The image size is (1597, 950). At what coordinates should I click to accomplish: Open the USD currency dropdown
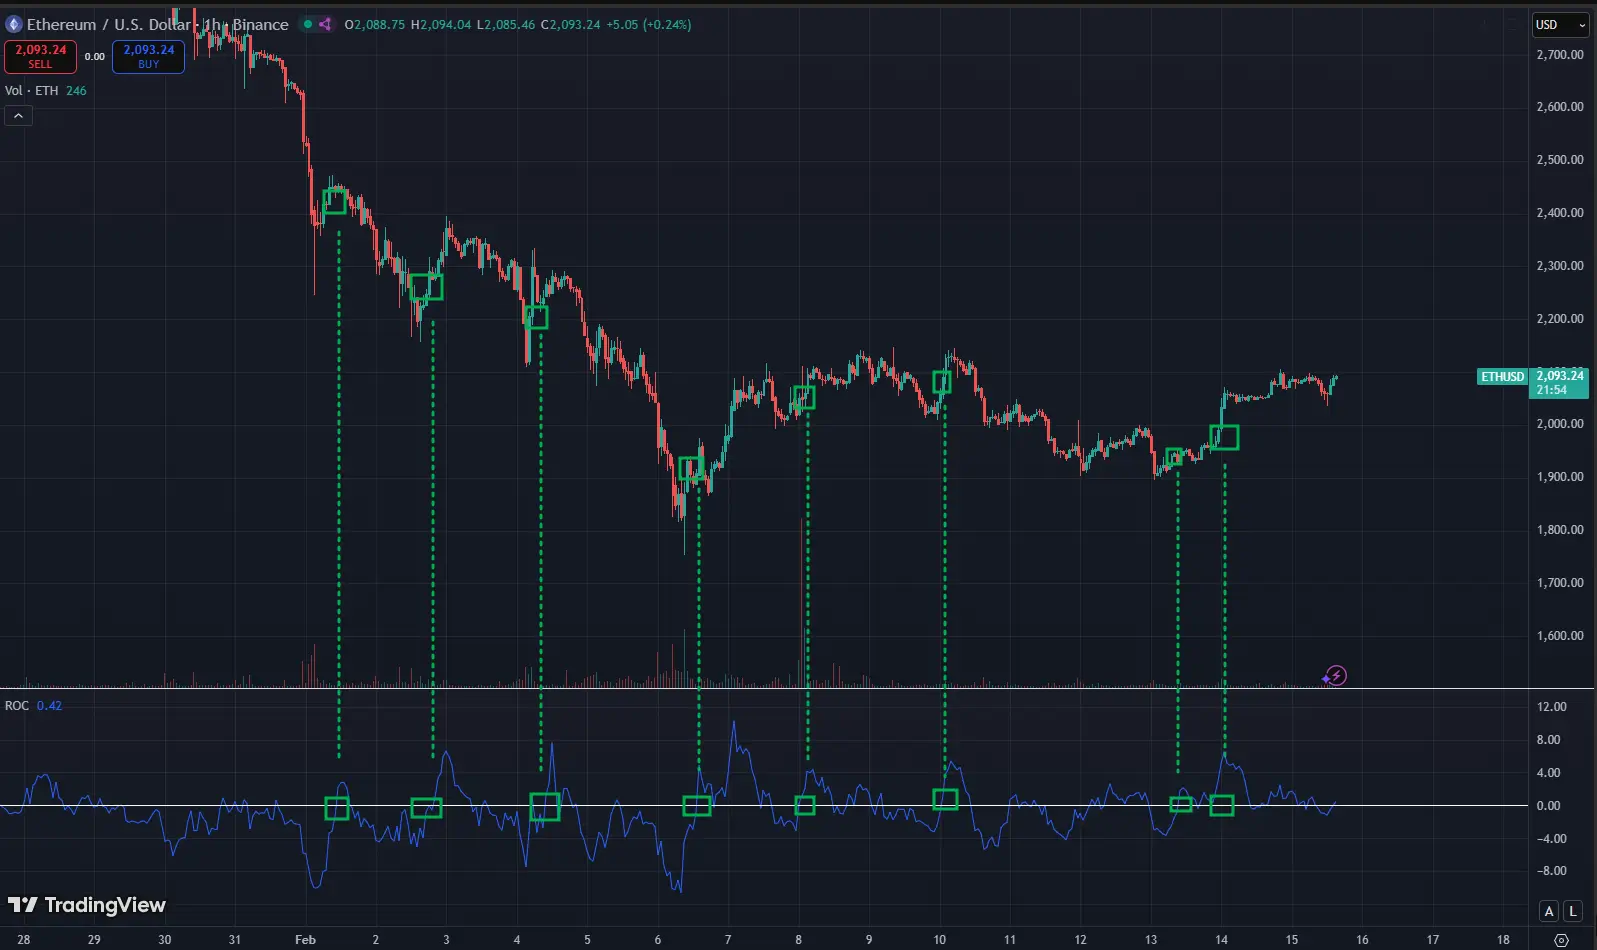point(1560,25)
